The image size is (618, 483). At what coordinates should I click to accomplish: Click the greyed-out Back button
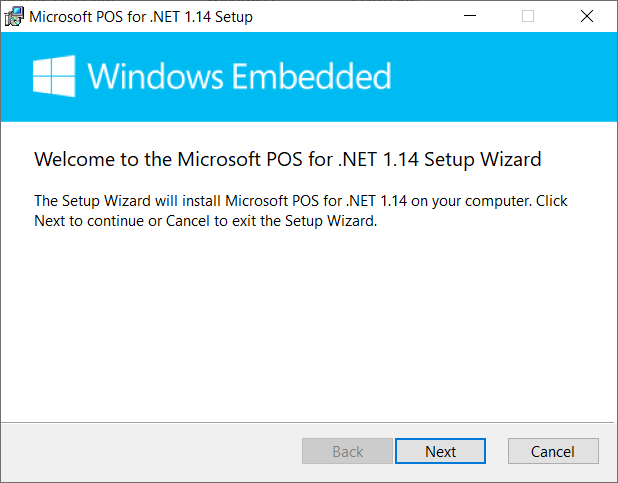pos(347,452)
